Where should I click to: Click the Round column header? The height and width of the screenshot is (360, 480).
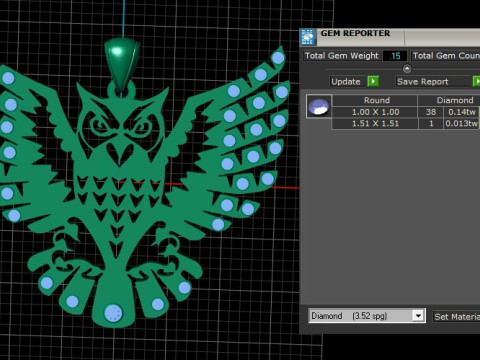point(377,100)
